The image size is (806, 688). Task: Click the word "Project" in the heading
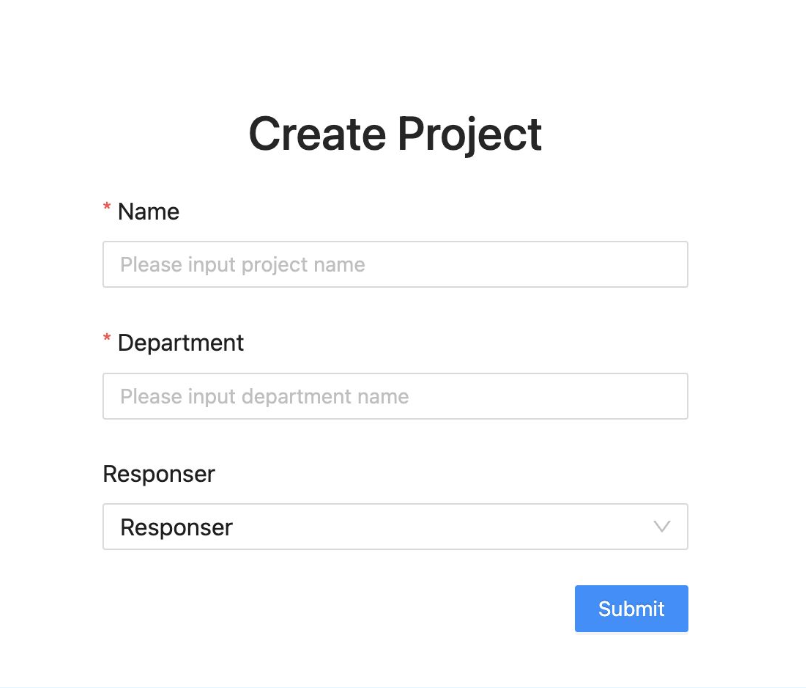[x=469, y=135]
